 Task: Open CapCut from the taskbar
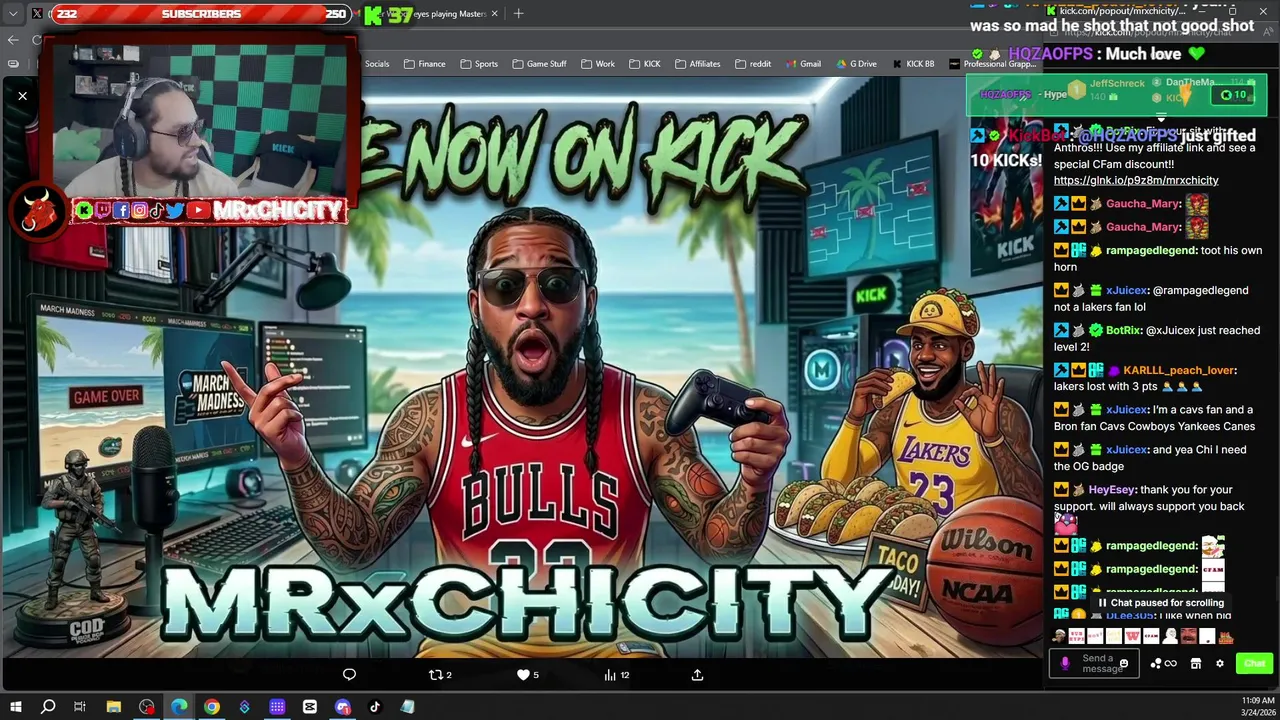310,707
